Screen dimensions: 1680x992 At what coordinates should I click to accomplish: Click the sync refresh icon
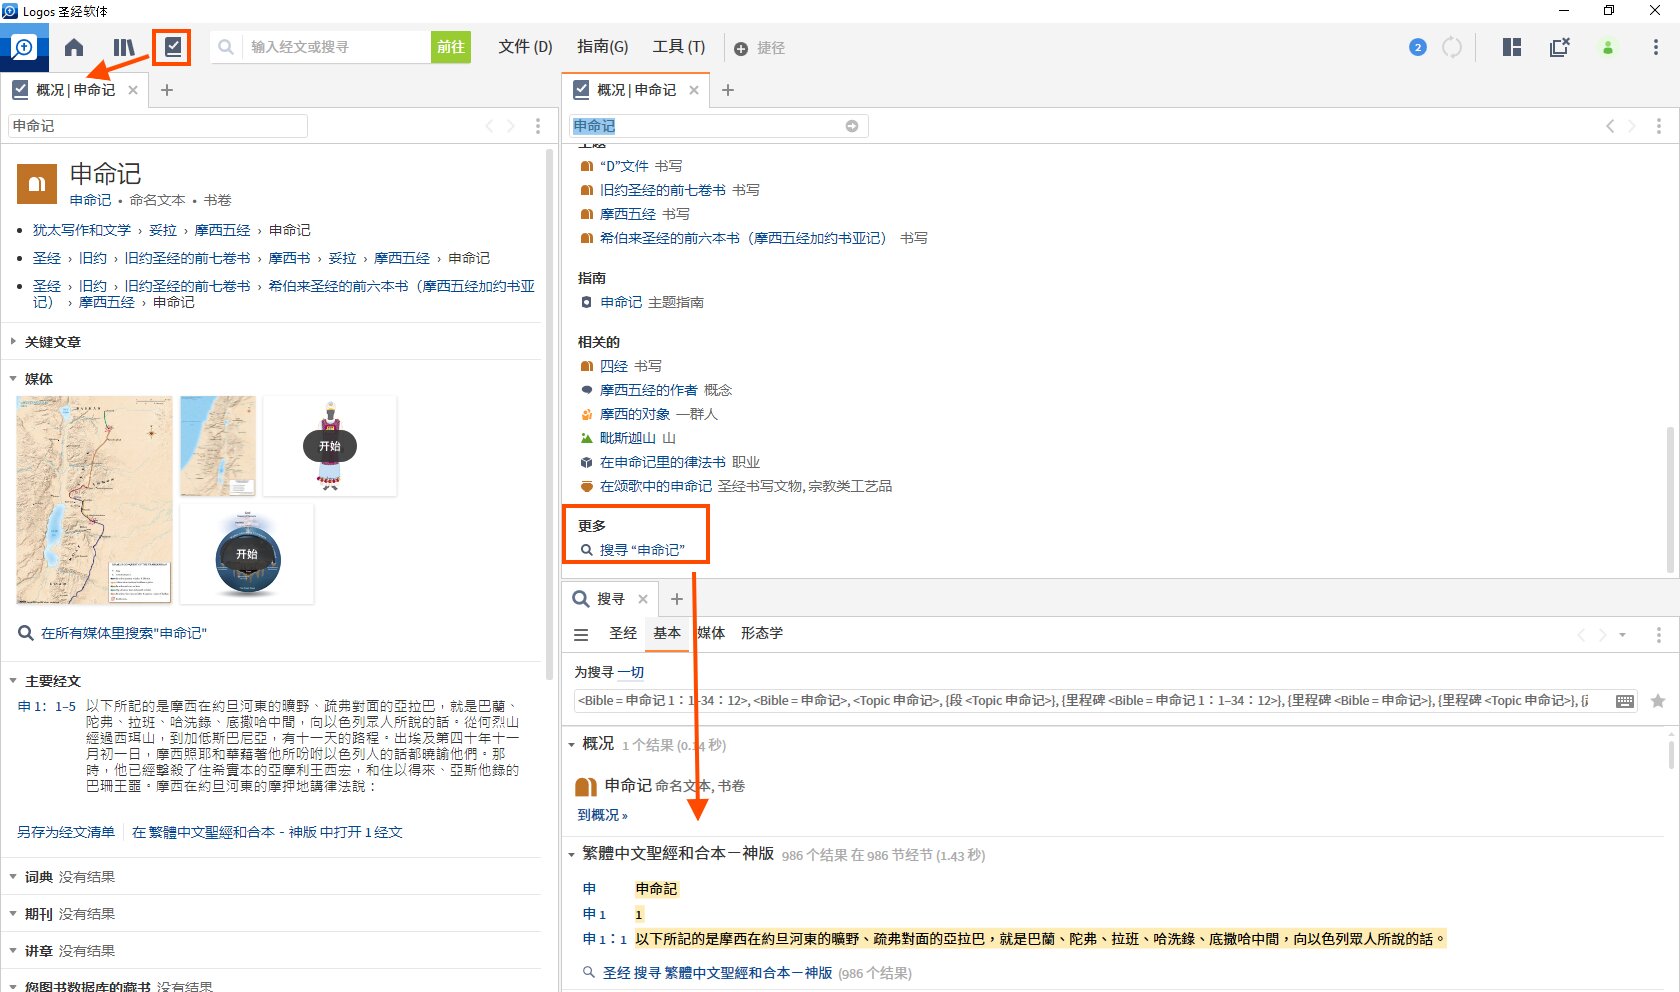pos(1452,47)
